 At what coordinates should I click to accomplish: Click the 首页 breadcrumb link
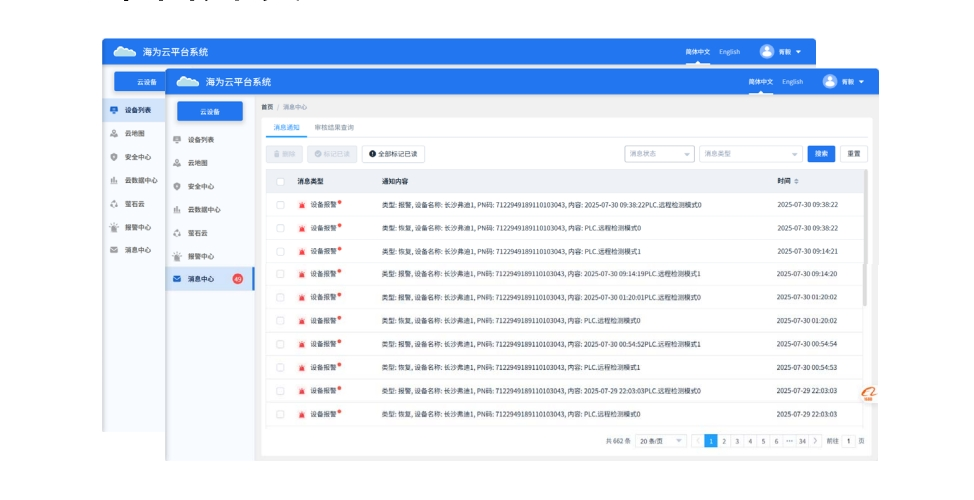[267, 107]
